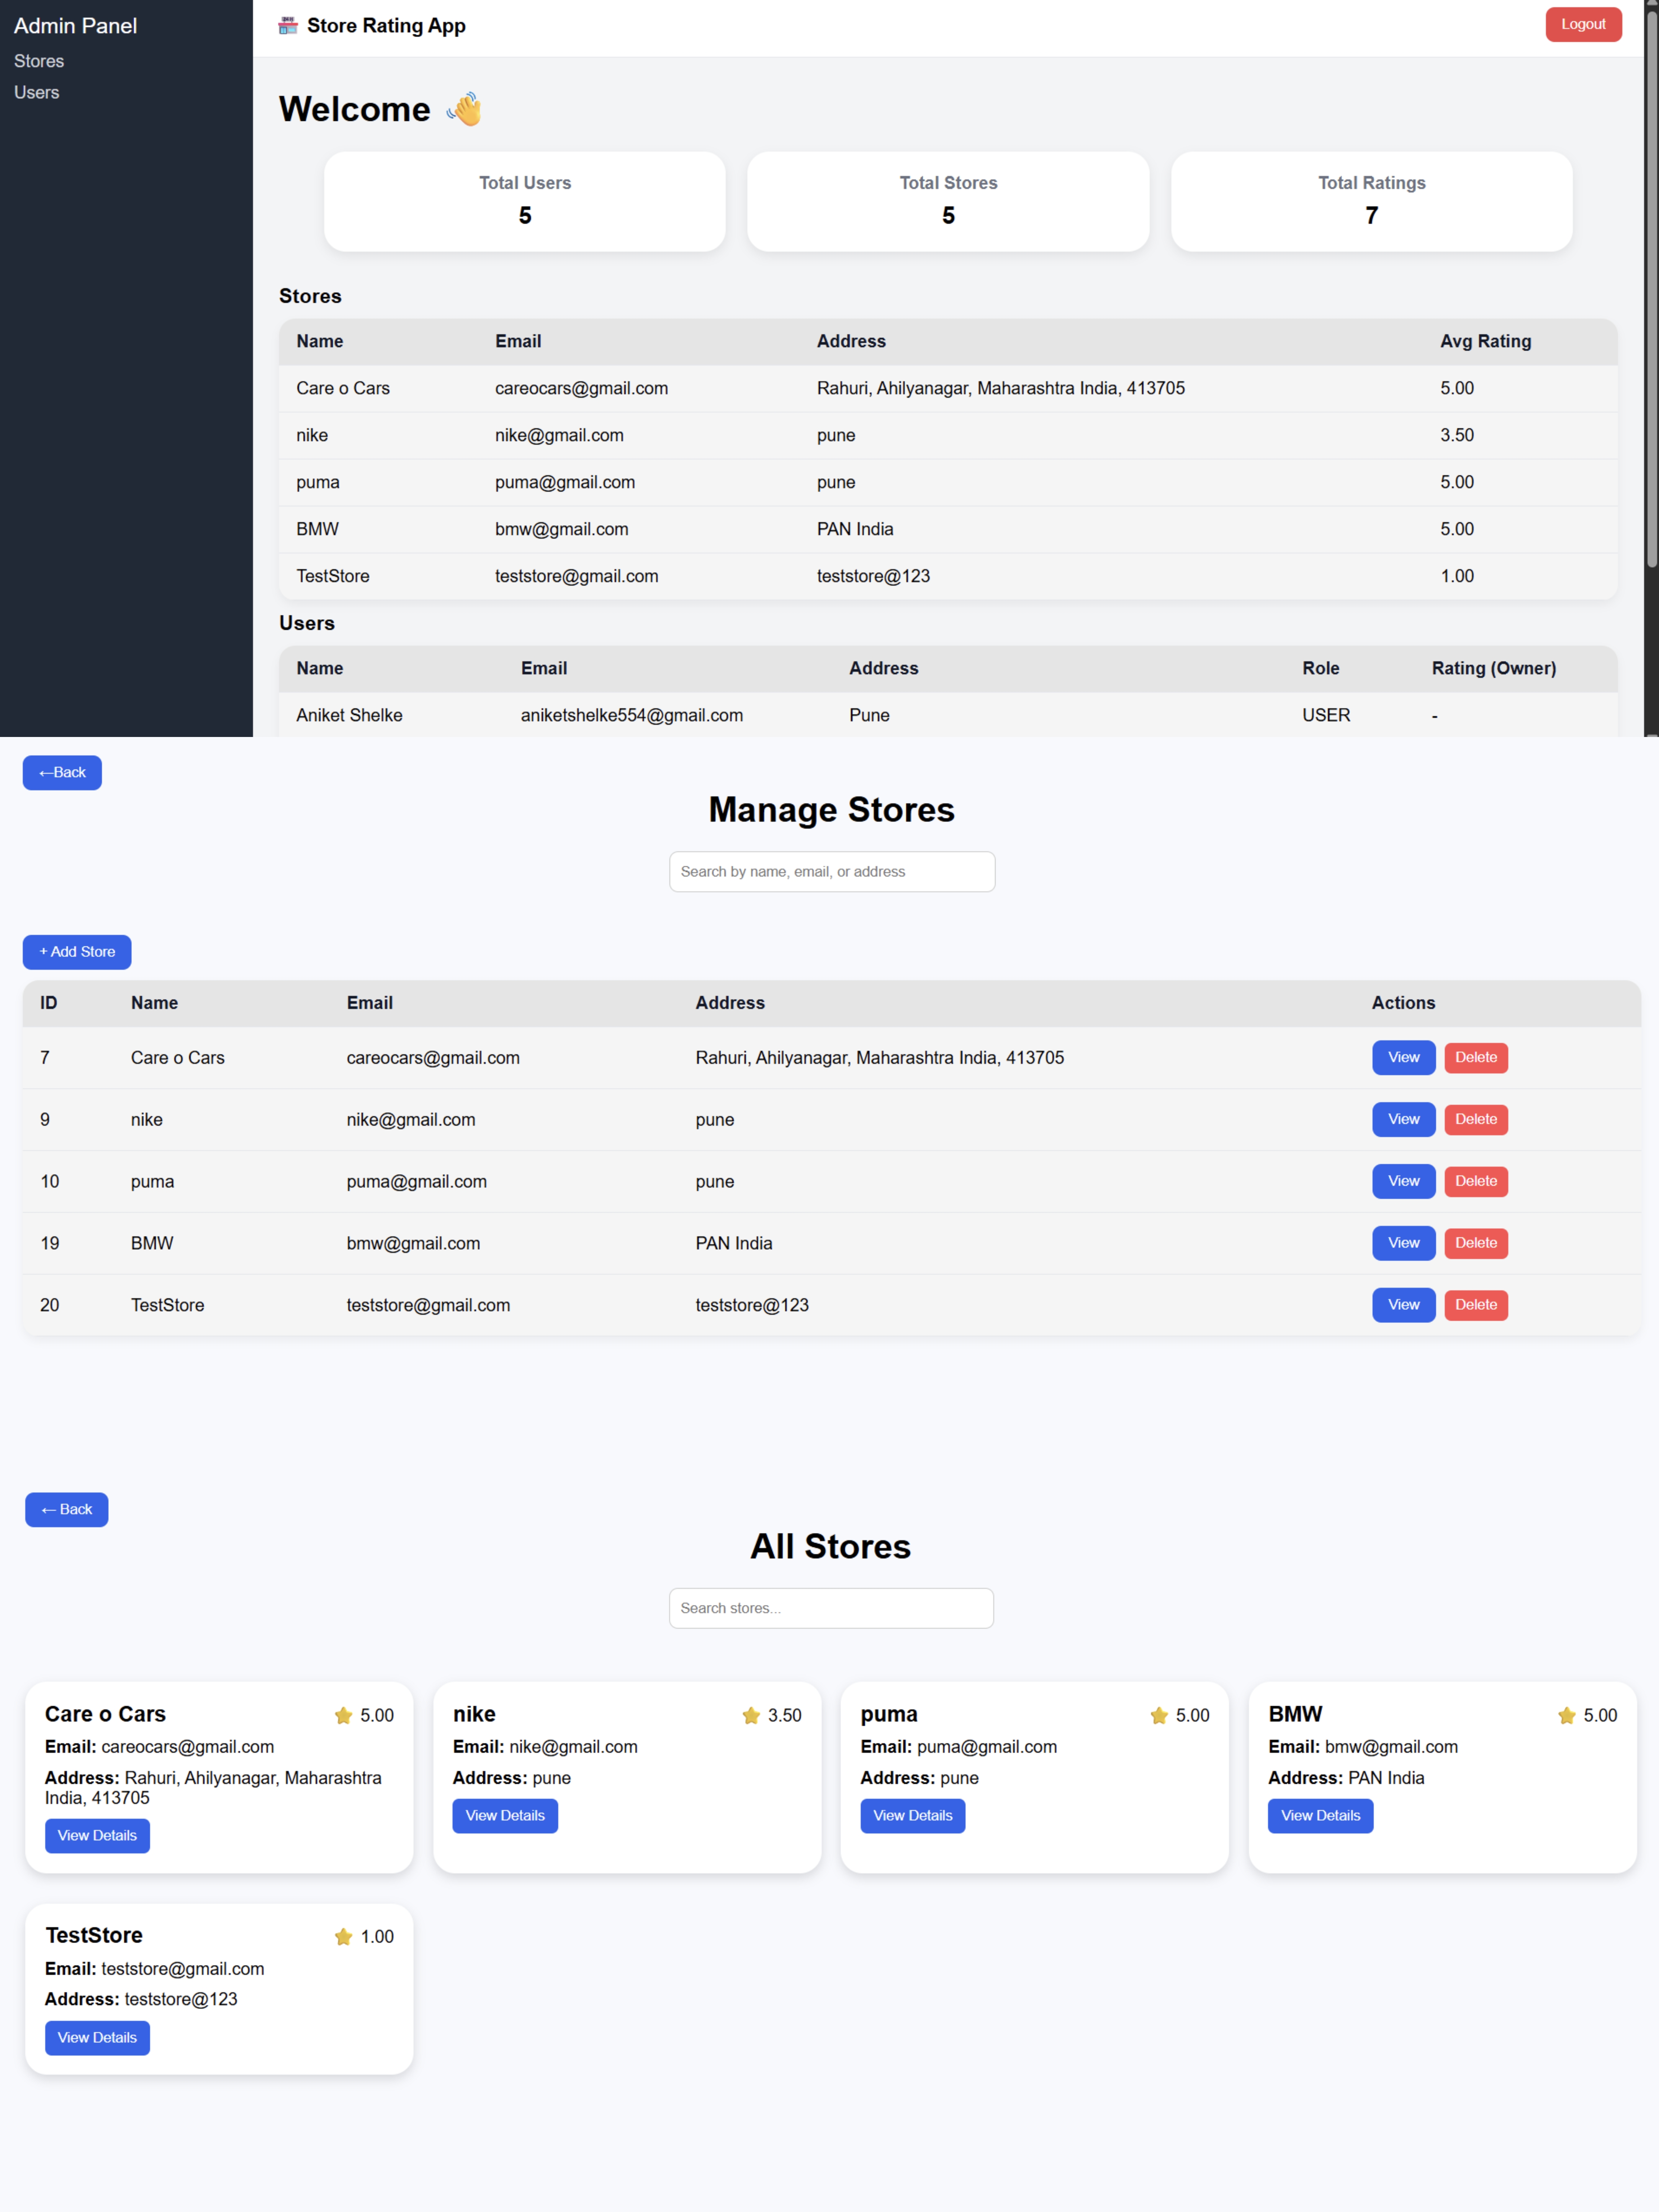This screenshot has width=1659, height=2212.
Task: Focus the search by name, email, address field
Action: (x=831, y=871)
